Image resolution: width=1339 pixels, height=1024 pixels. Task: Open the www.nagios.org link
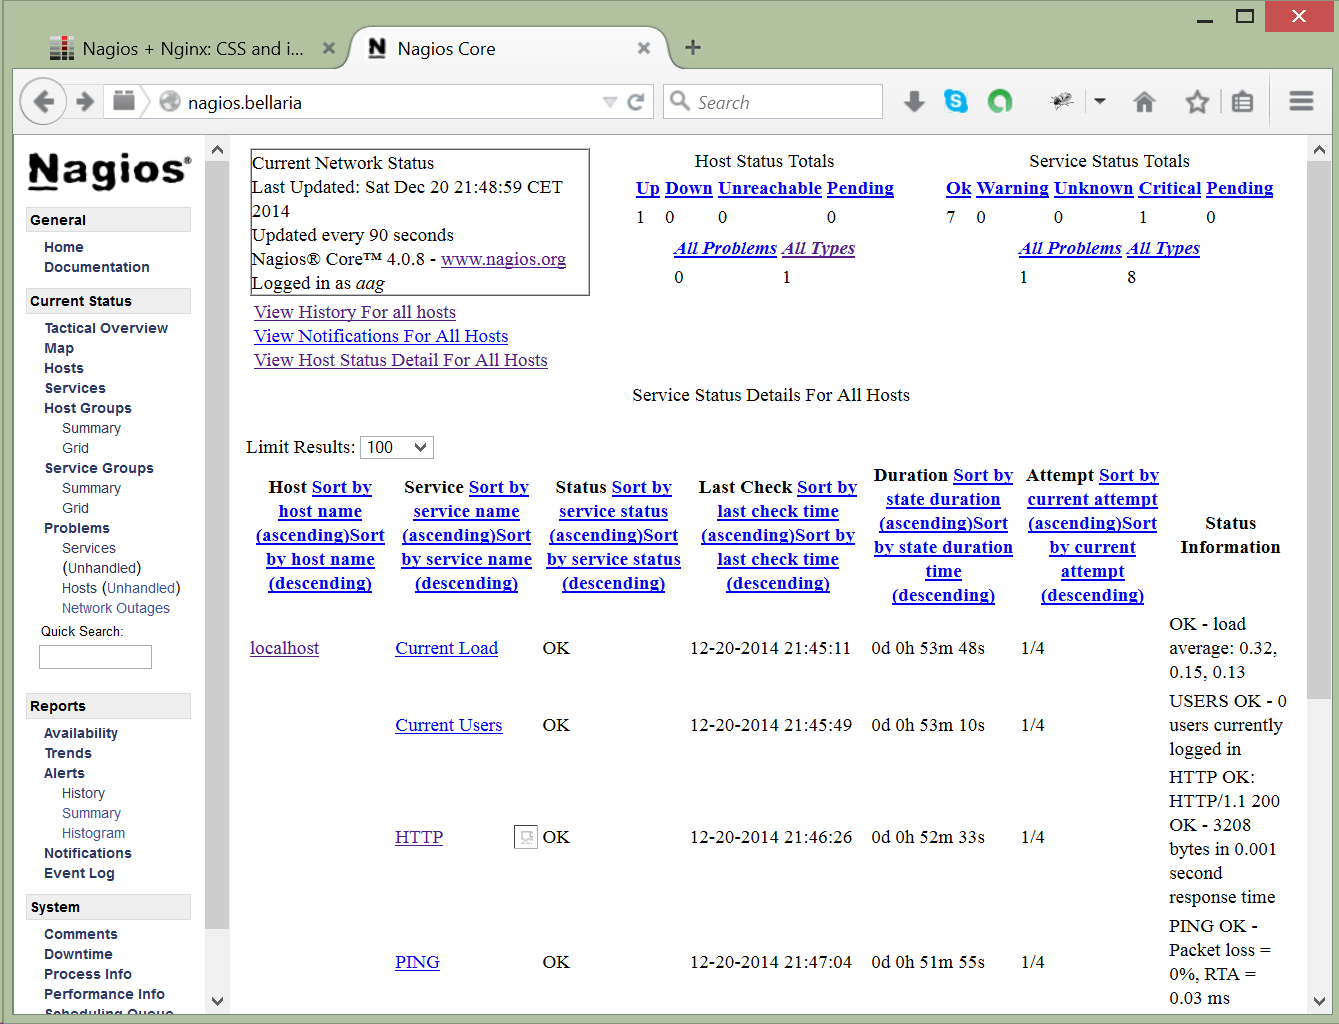503,259
